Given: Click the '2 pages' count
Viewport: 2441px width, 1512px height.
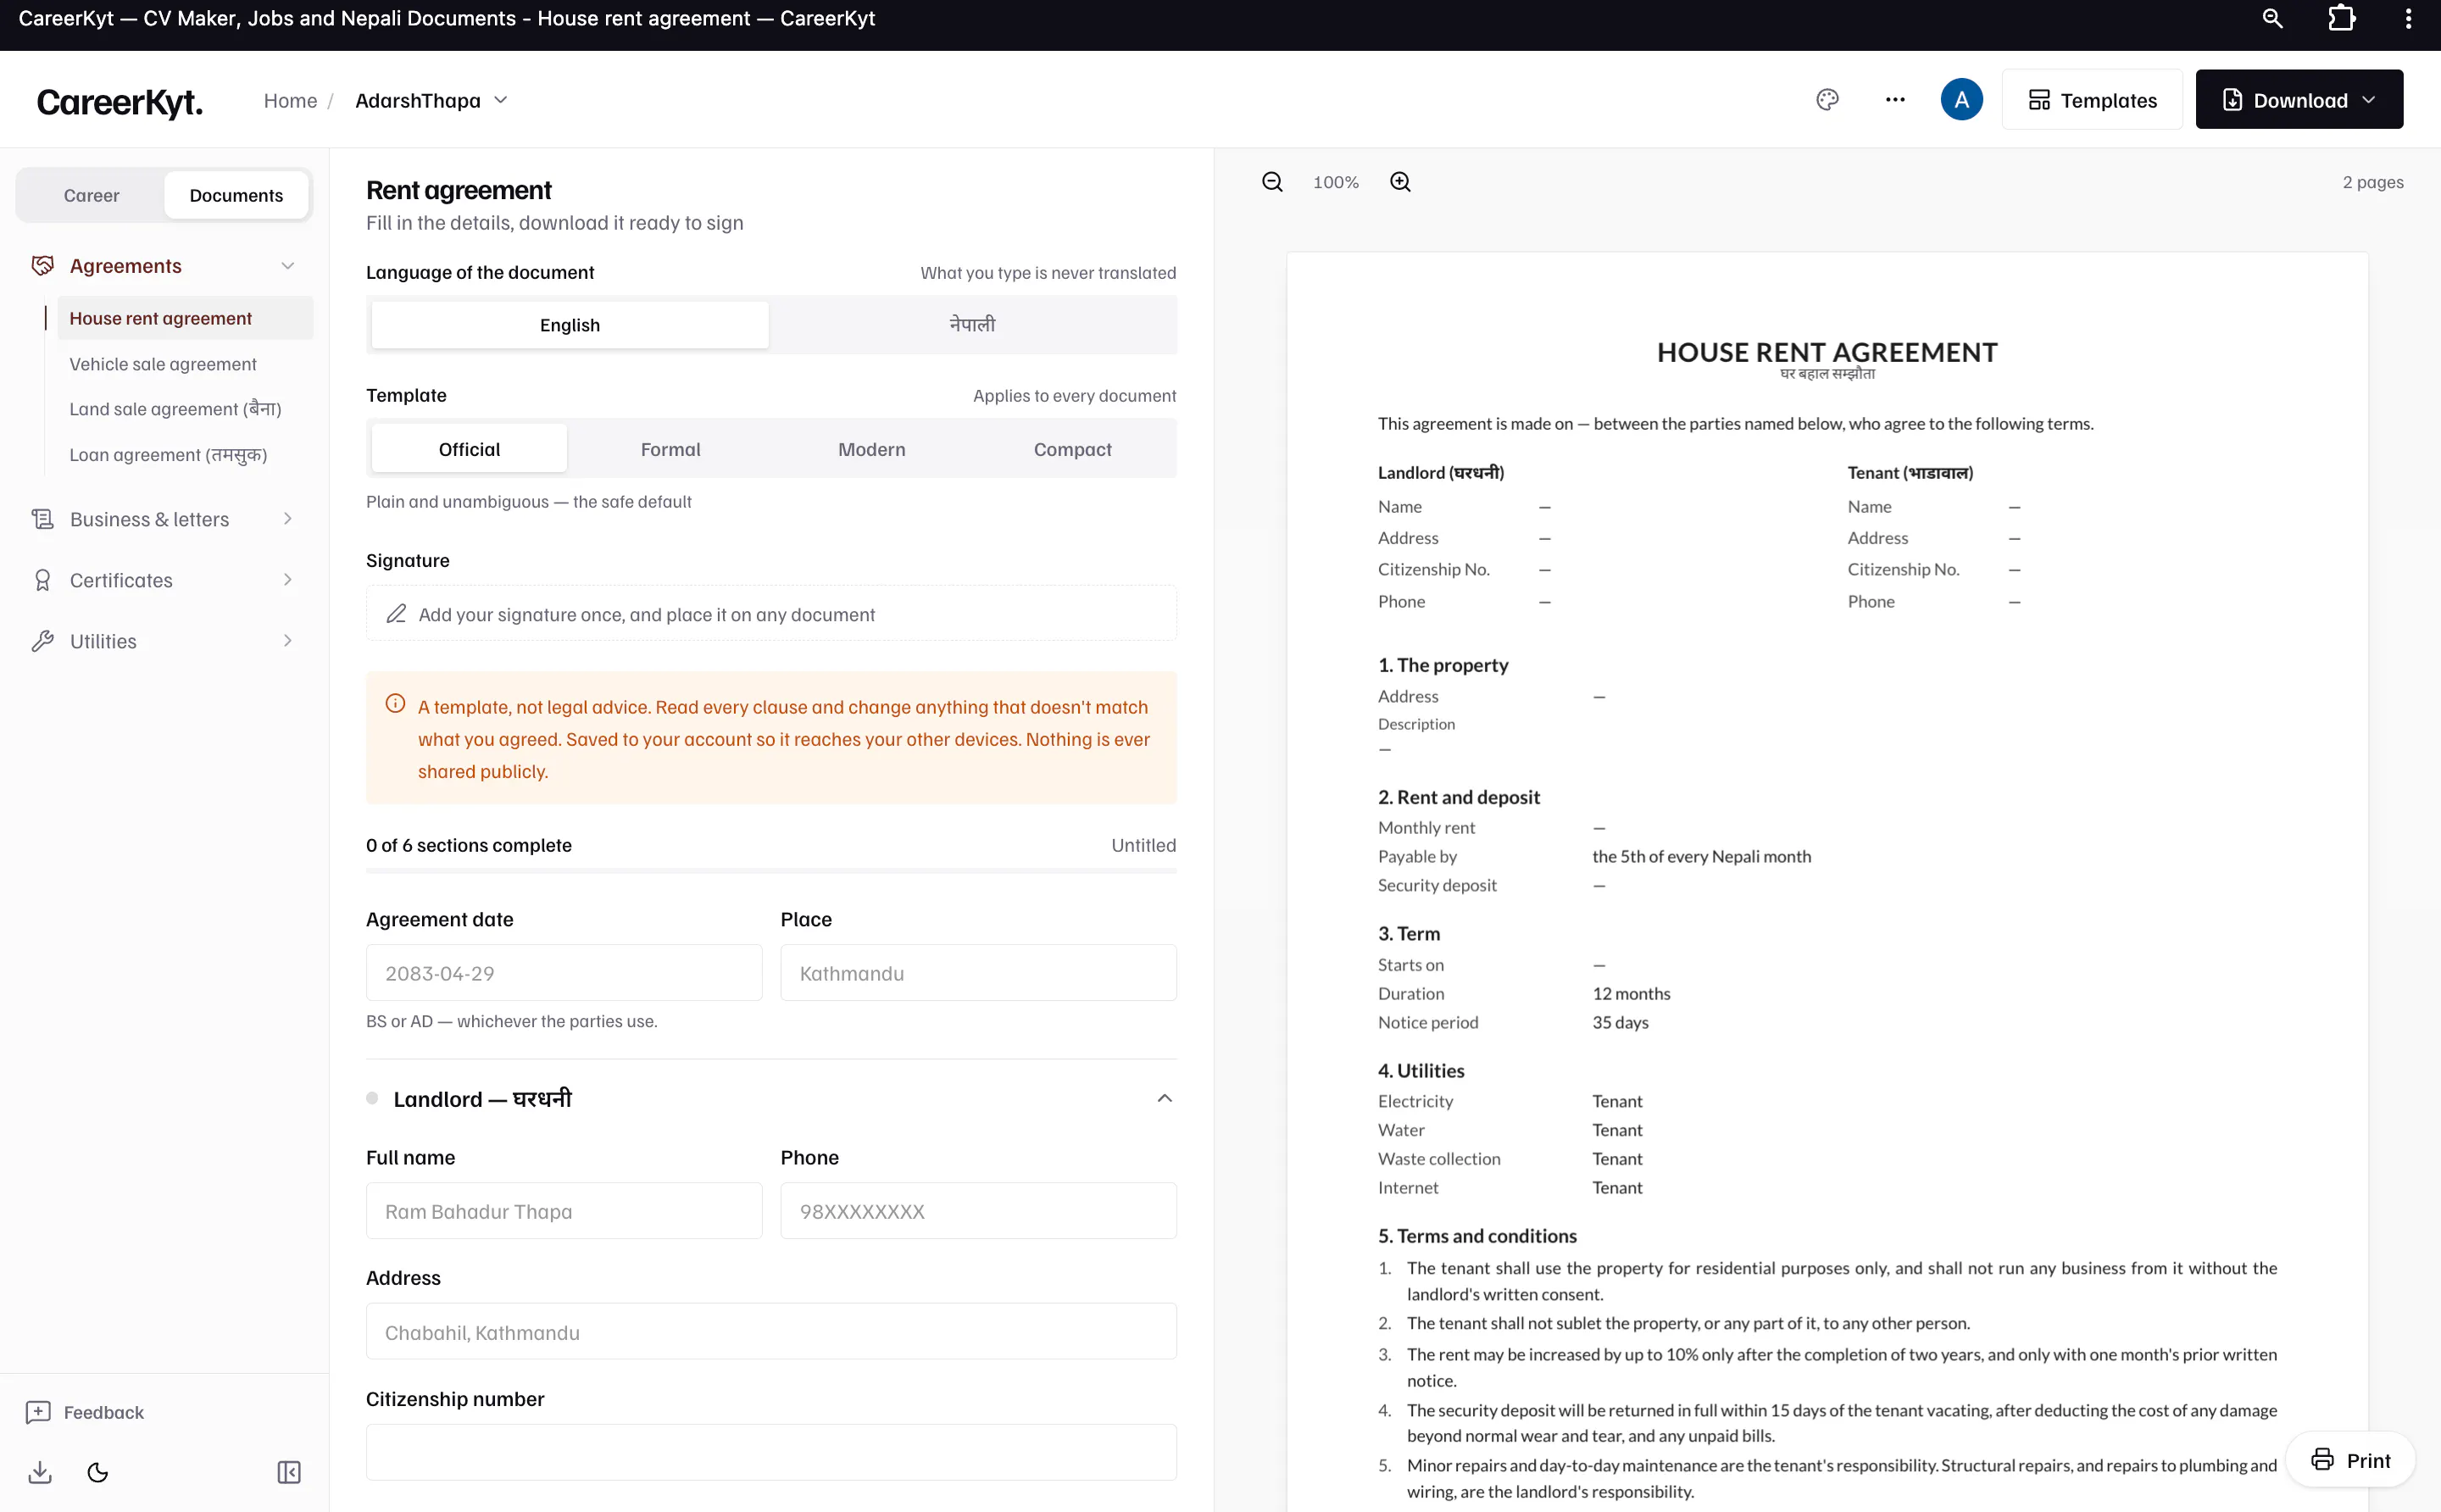Looking at the screenshot, I should coord(2372,182).
